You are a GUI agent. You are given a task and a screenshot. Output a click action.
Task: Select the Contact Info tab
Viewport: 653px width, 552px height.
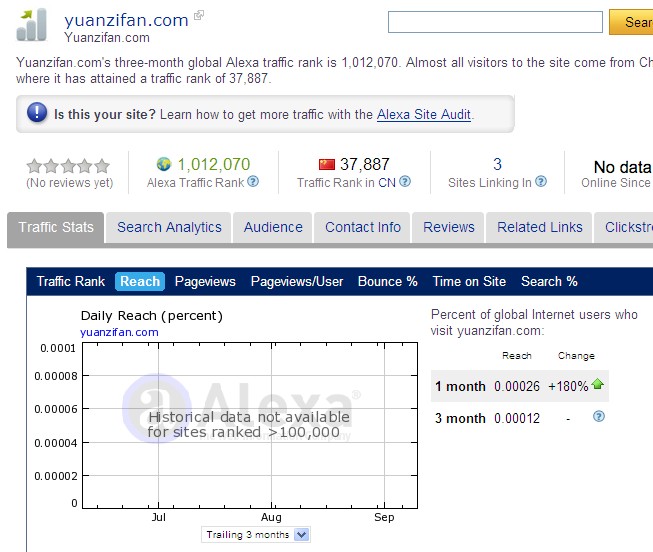pos(362,227)
